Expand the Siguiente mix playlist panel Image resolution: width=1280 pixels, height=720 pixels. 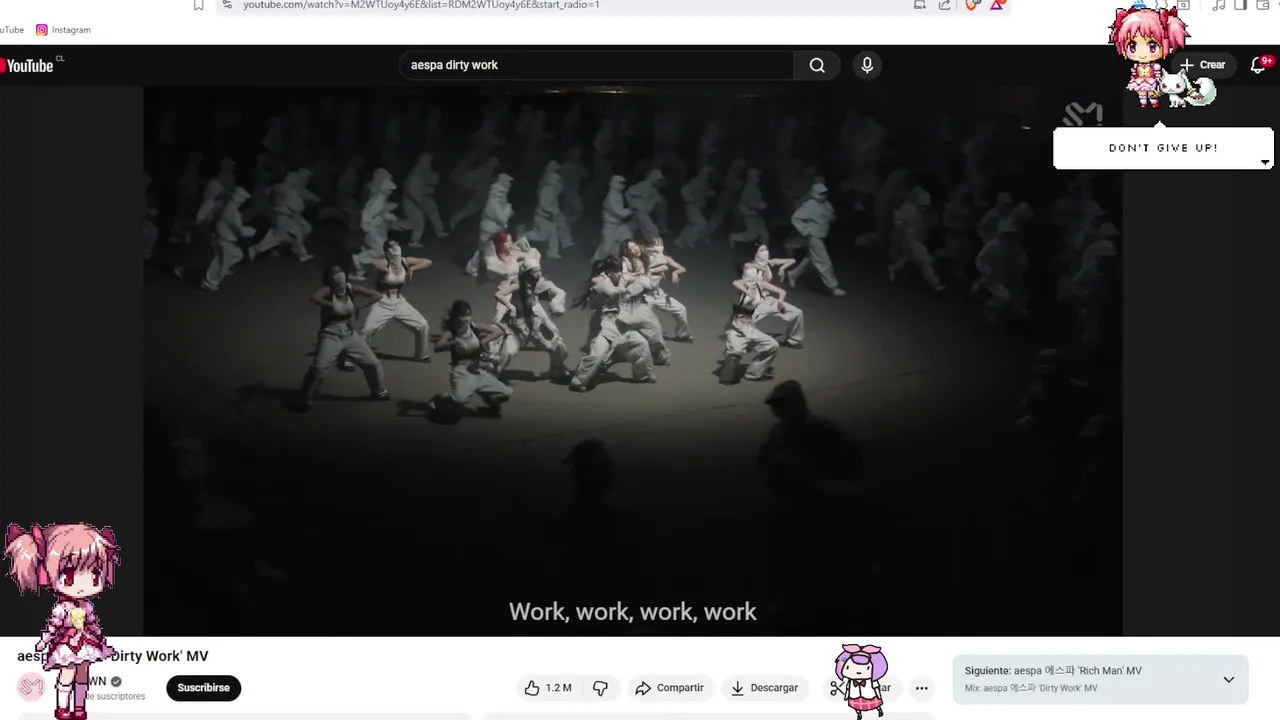coord(1229,680)
